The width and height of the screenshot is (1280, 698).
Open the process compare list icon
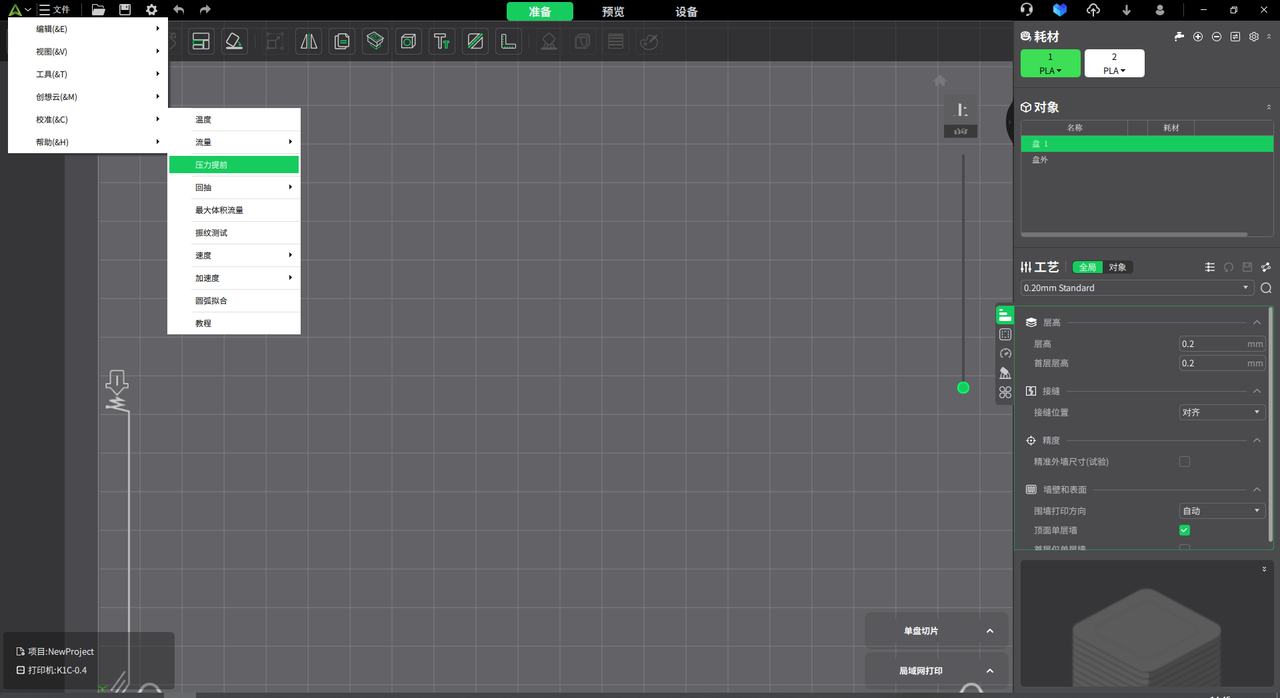point(1210,267)
